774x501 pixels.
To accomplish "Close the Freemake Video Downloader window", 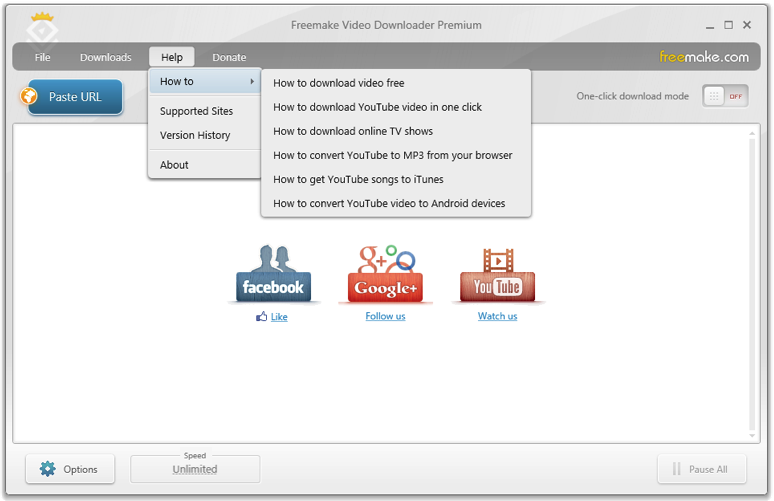I will 747,25.
